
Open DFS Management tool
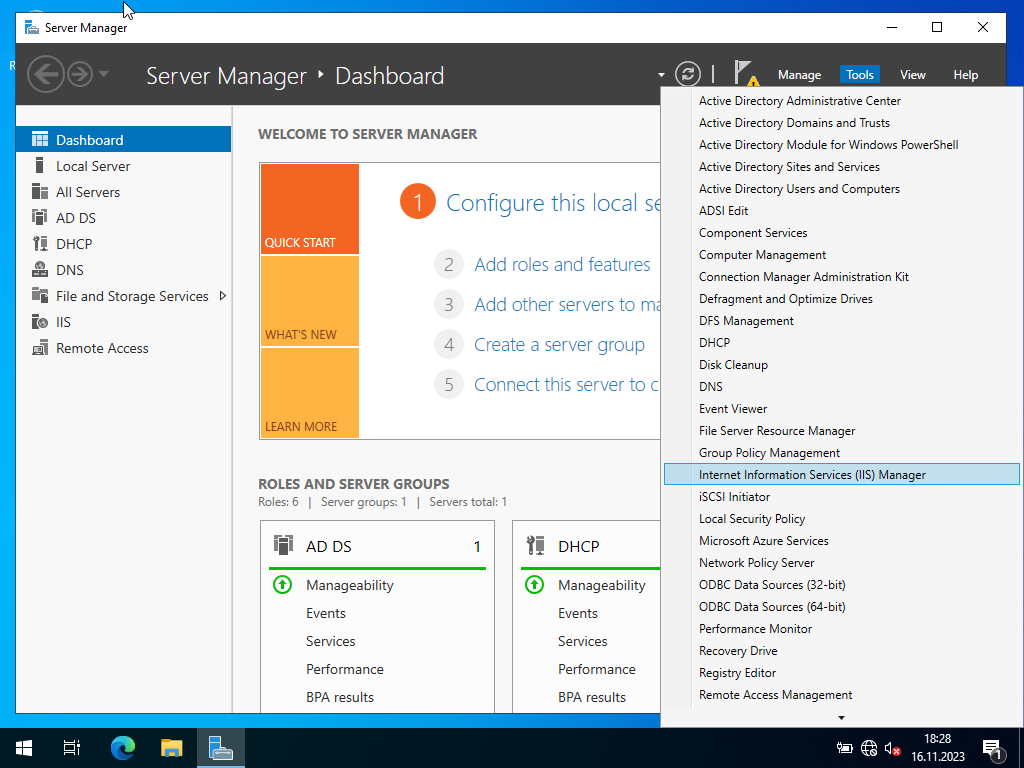pyautogui.click(x=841, y=321)
